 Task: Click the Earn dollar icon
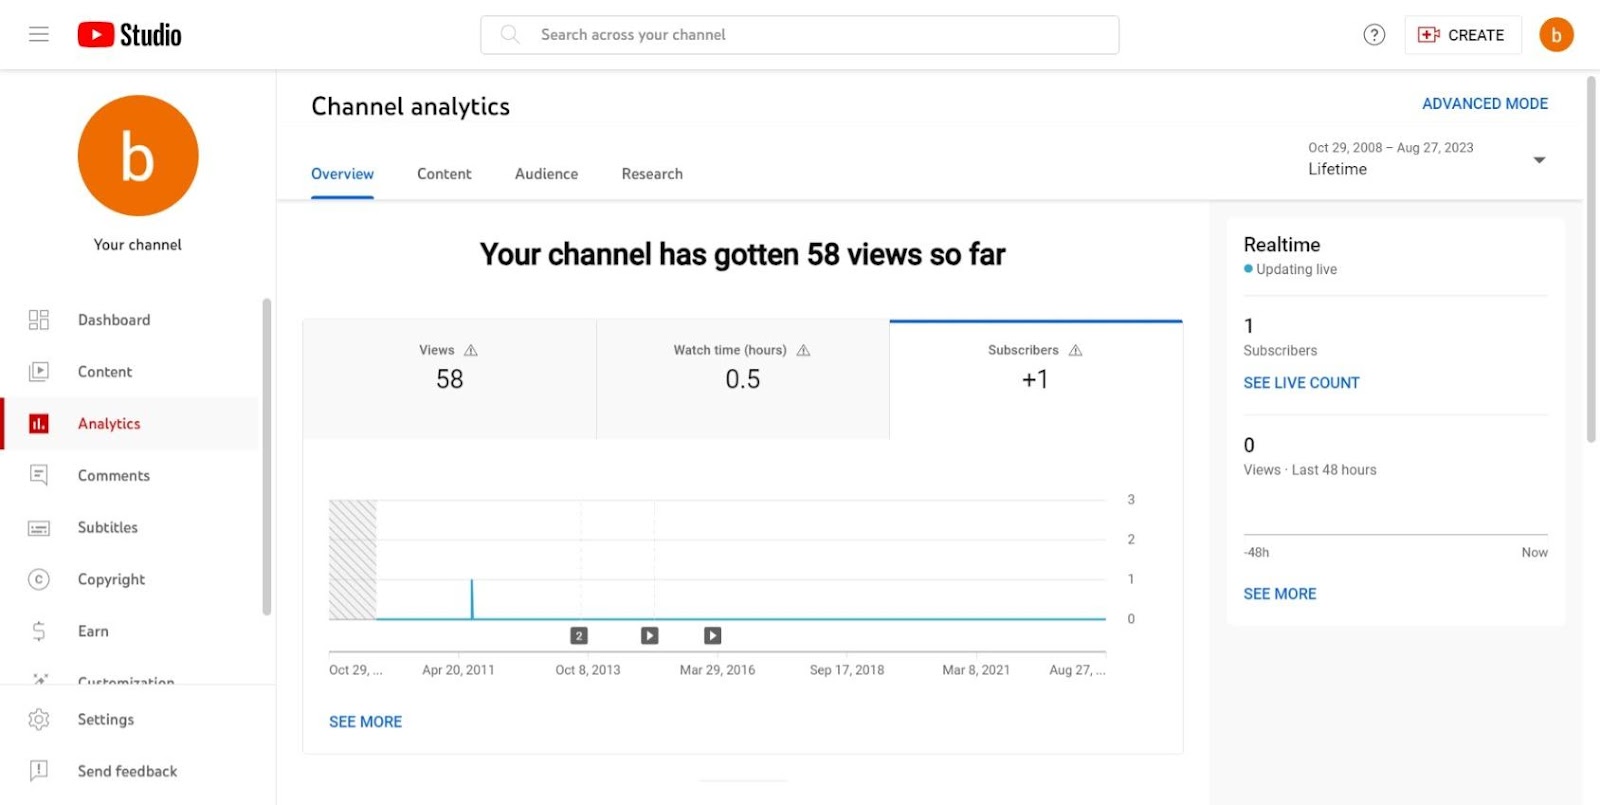(x=39, y=631)
